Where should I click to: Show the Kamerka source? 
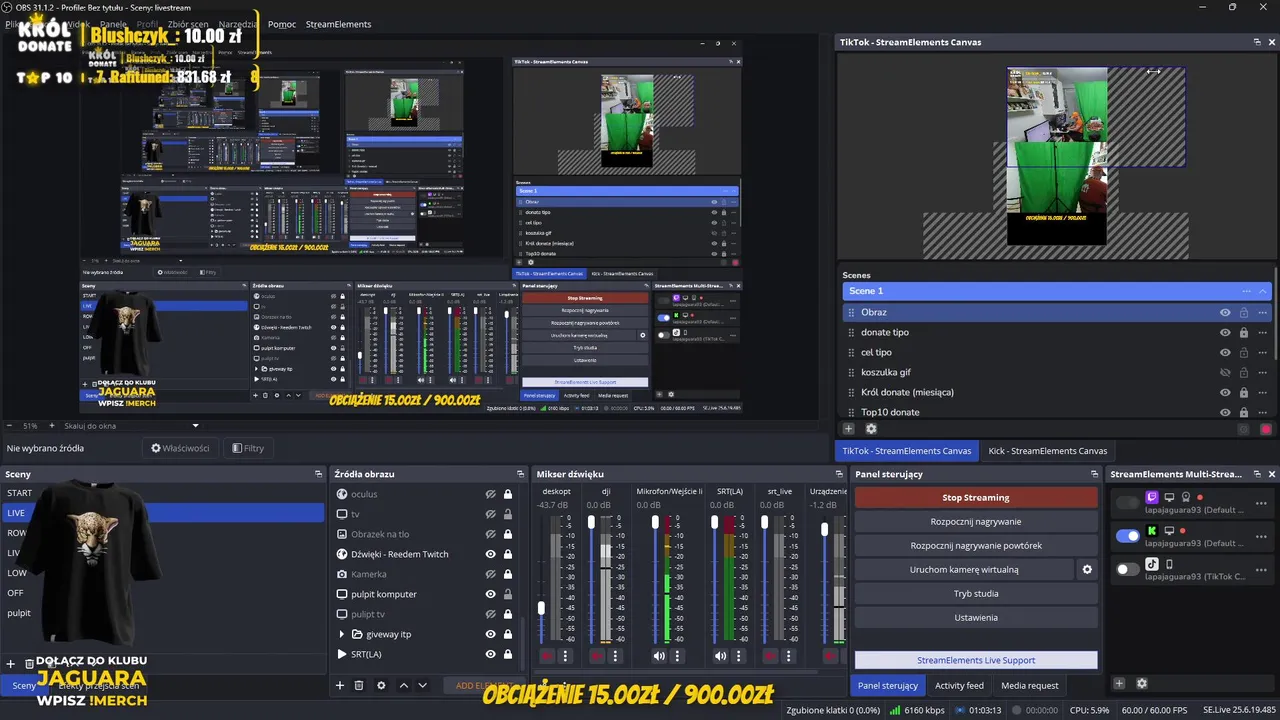coord(491,574)
